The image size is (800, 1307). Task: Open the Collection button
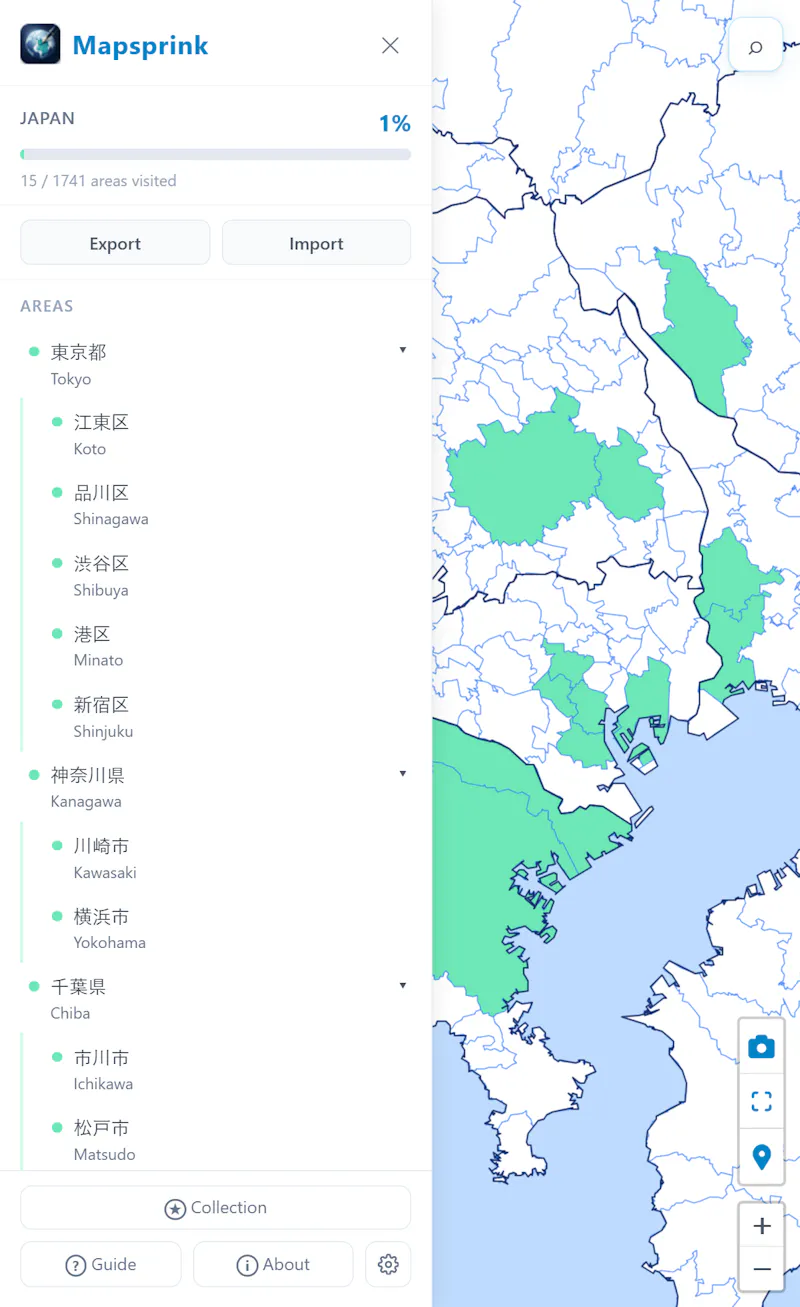pos(215,1208)
